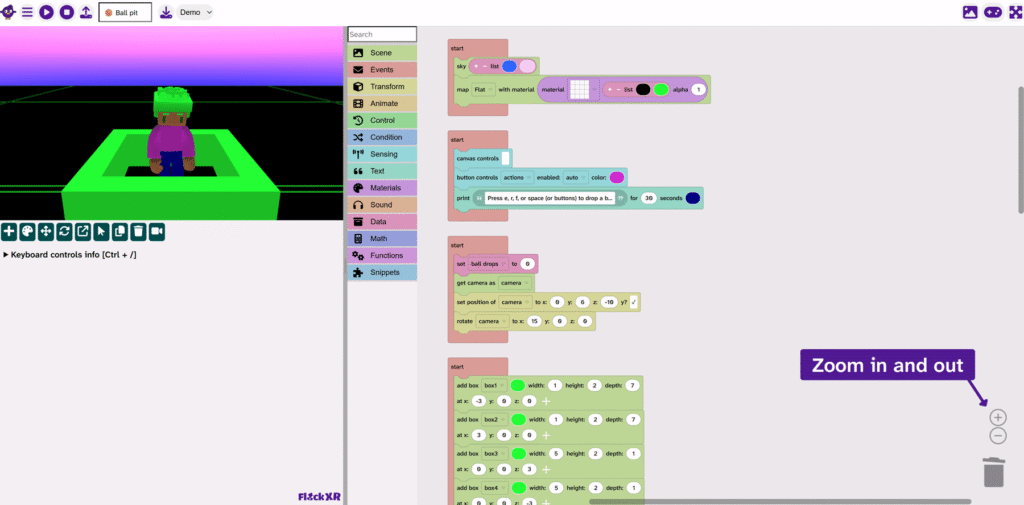Image resolution: width=1024 pixels, height=505 pixels.
Task: Click the green map color swatch
Action: pos(661,90)
